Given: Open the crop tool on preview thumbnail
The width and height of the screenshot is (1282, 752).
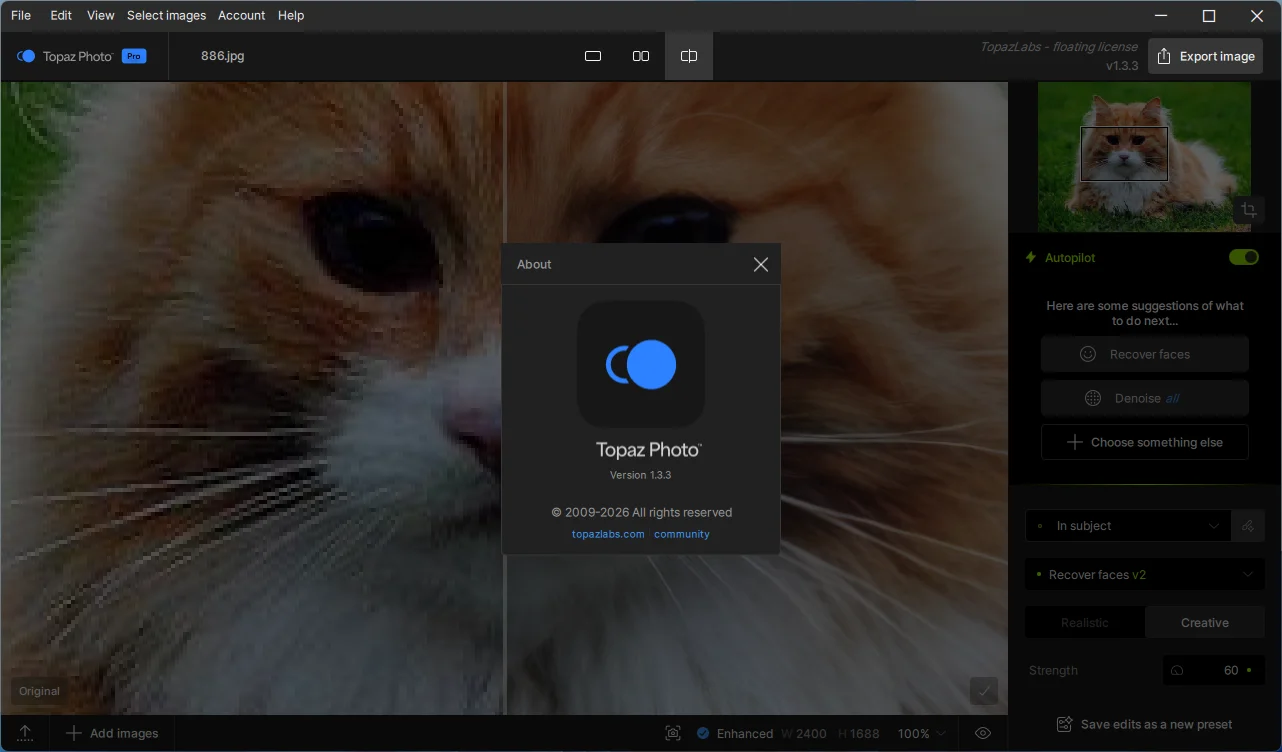Looking at the screenshot, I should coord(1248,210).
